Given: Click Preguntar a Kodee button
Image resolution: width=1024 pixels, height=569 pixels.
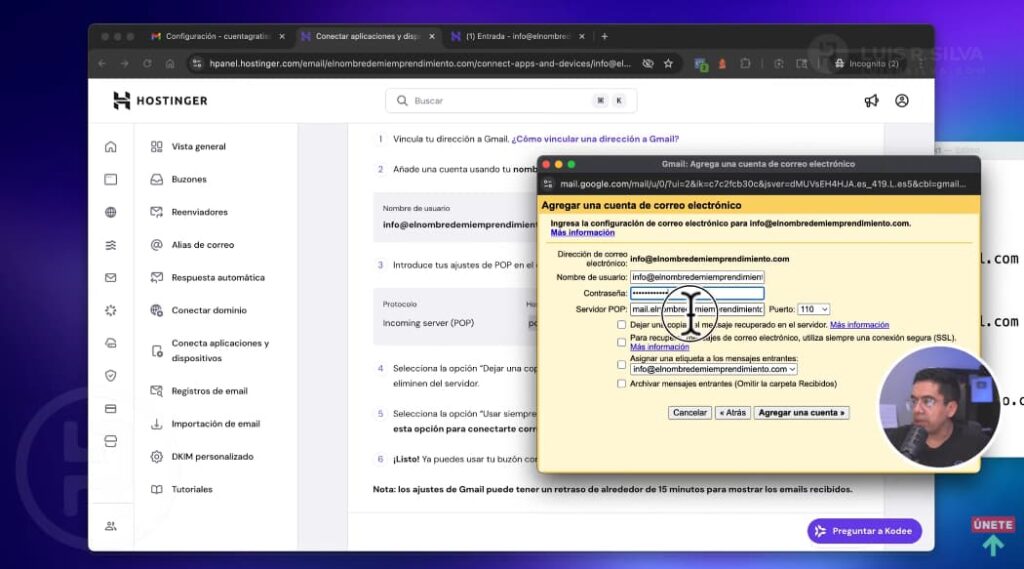Looking at the screenshot, I should 865,531.
